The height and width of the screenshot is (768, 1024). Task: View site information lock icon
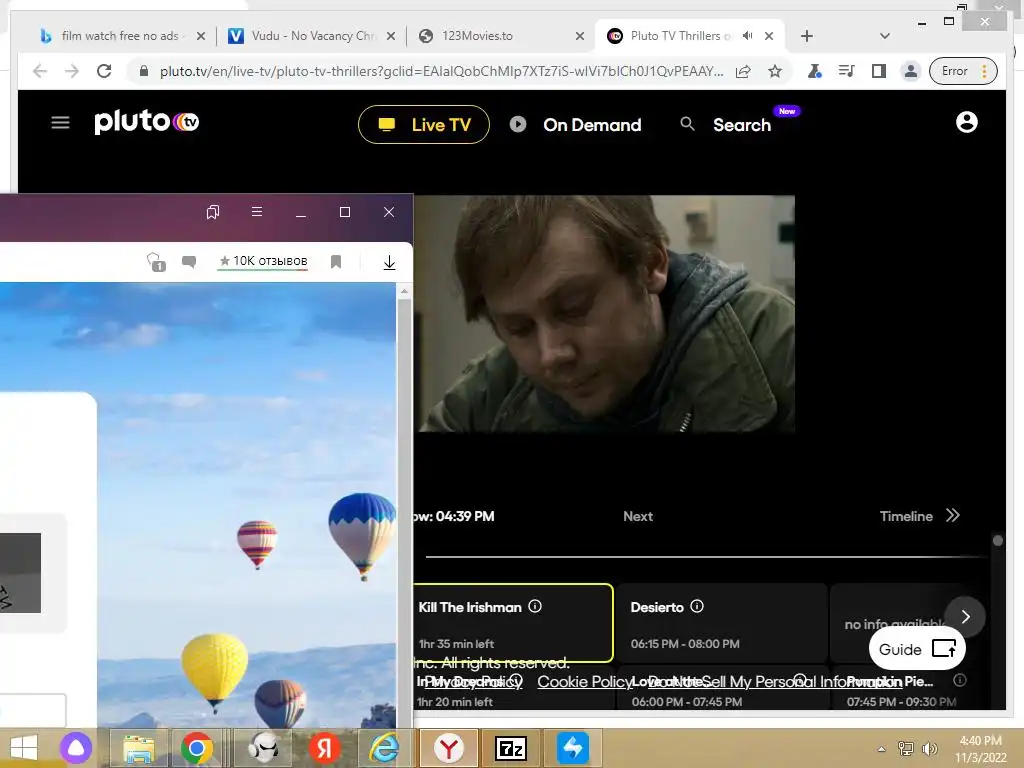[144, 71]
